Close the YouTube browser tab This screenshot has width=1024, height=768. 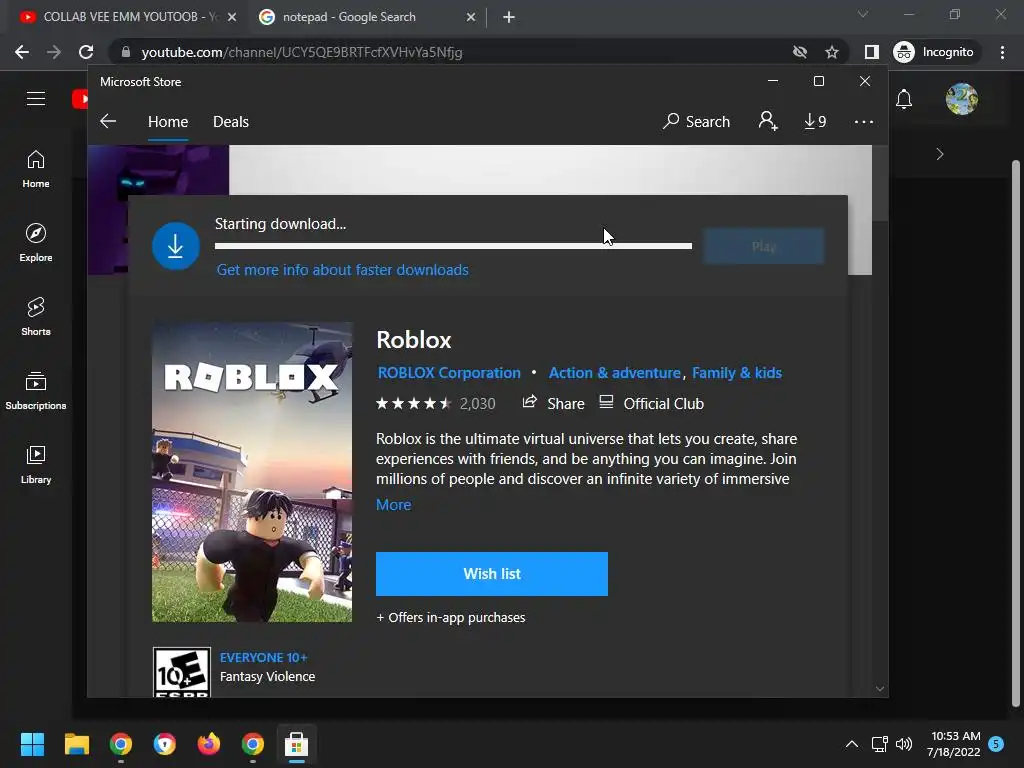pos(232,17)
